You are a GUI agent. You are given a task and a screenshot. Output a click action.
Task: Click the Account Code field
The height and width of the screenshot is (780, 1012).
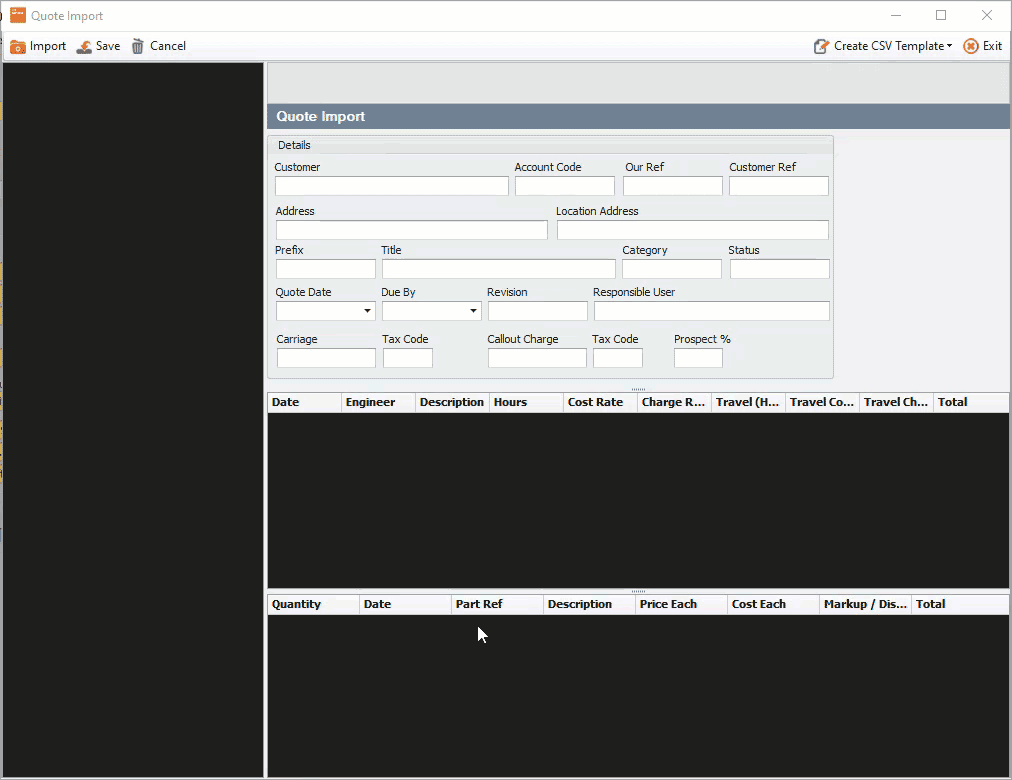point(565,186)
